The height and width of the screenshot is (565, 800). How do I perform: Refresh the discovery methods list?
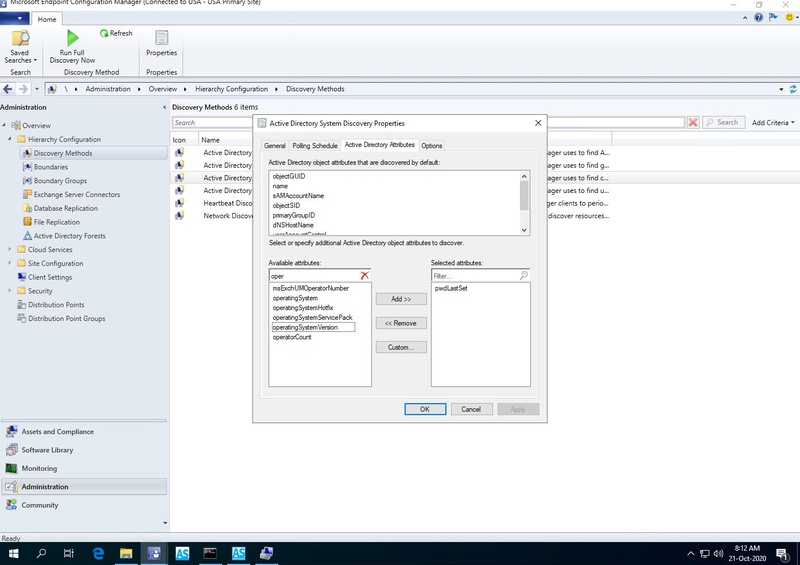[x=116, y=33]
